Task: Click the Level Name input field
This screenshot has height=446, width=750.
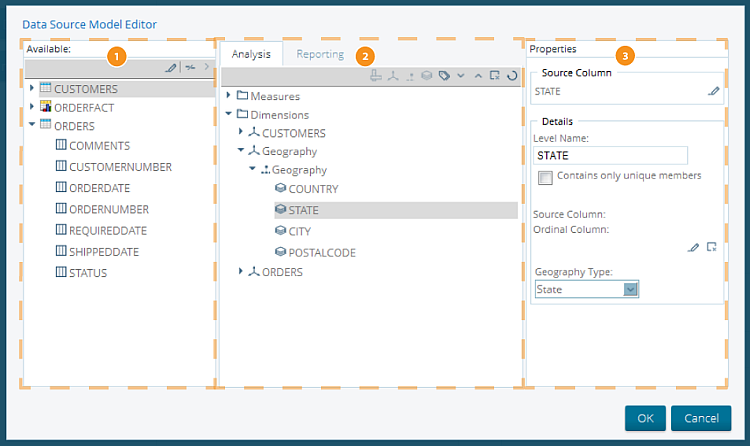Action: pyautogui.click(x=610, y=155)
